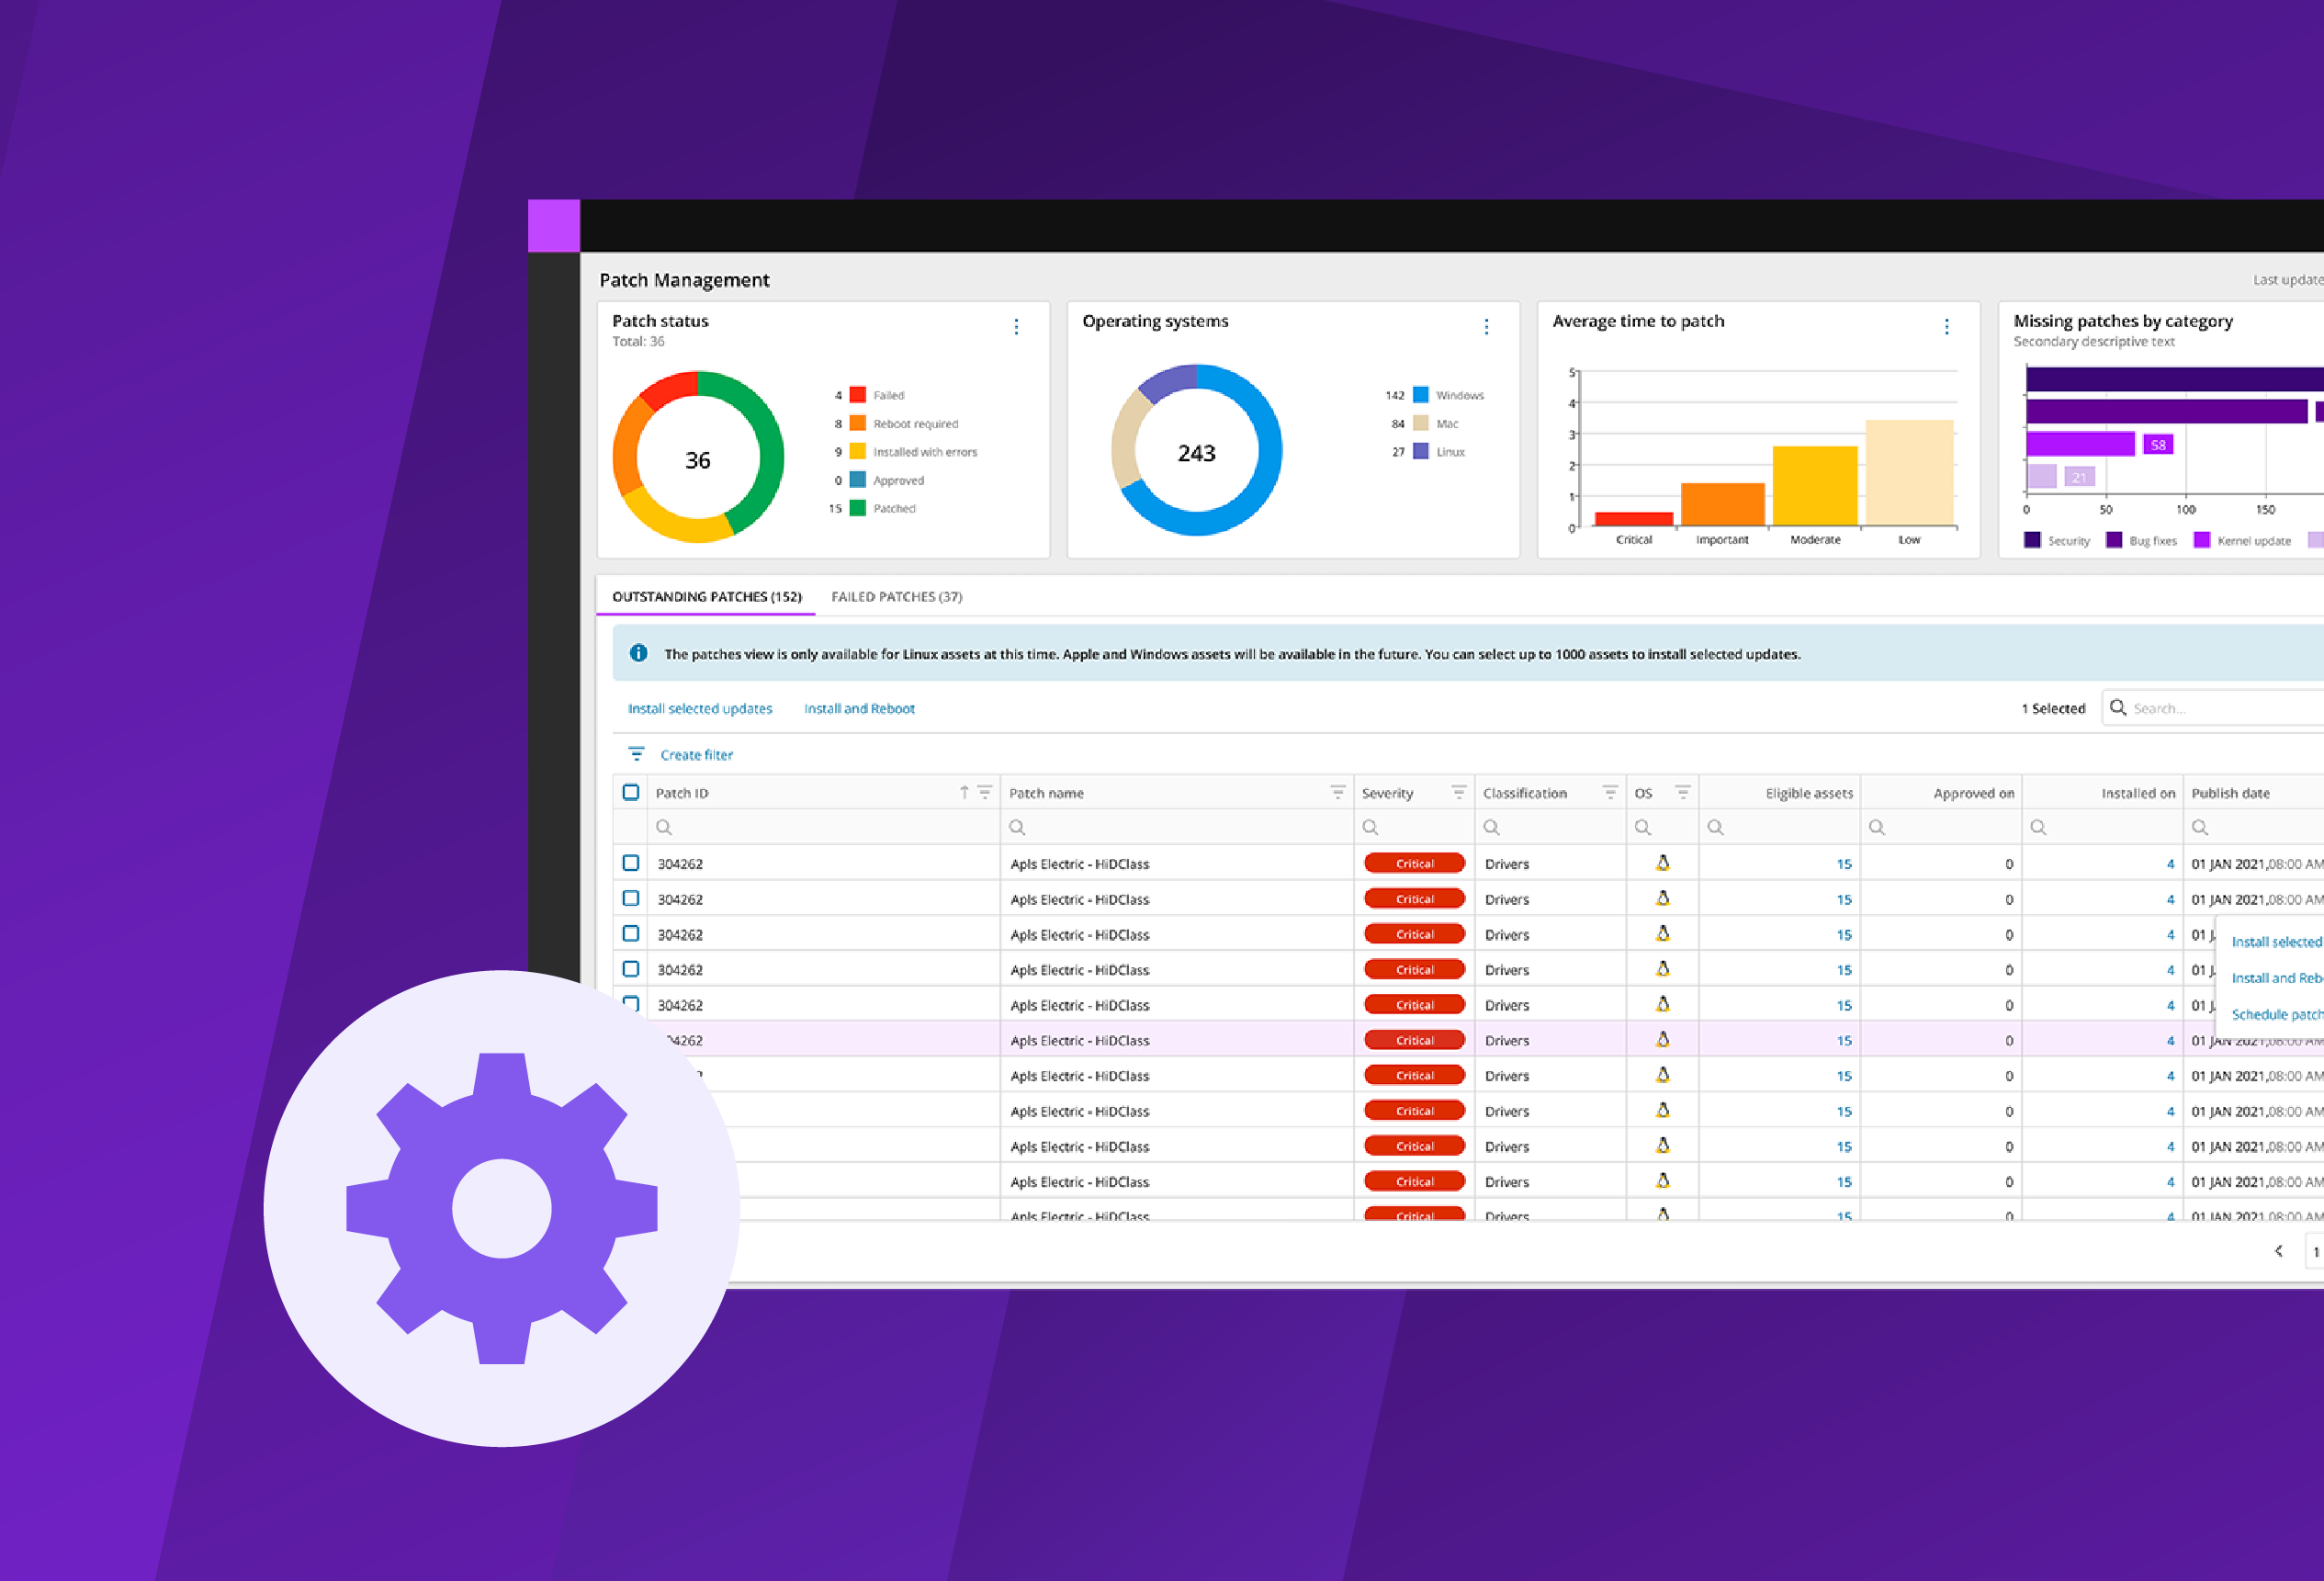The height and width of the screenshot is (1581, 2324).
Task: Click the blue Approved legend swatch
Action: (857, 479)
